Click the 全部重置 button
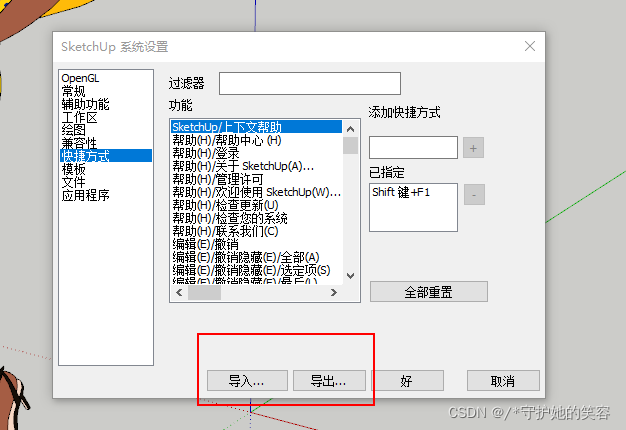 click(429, 292)
